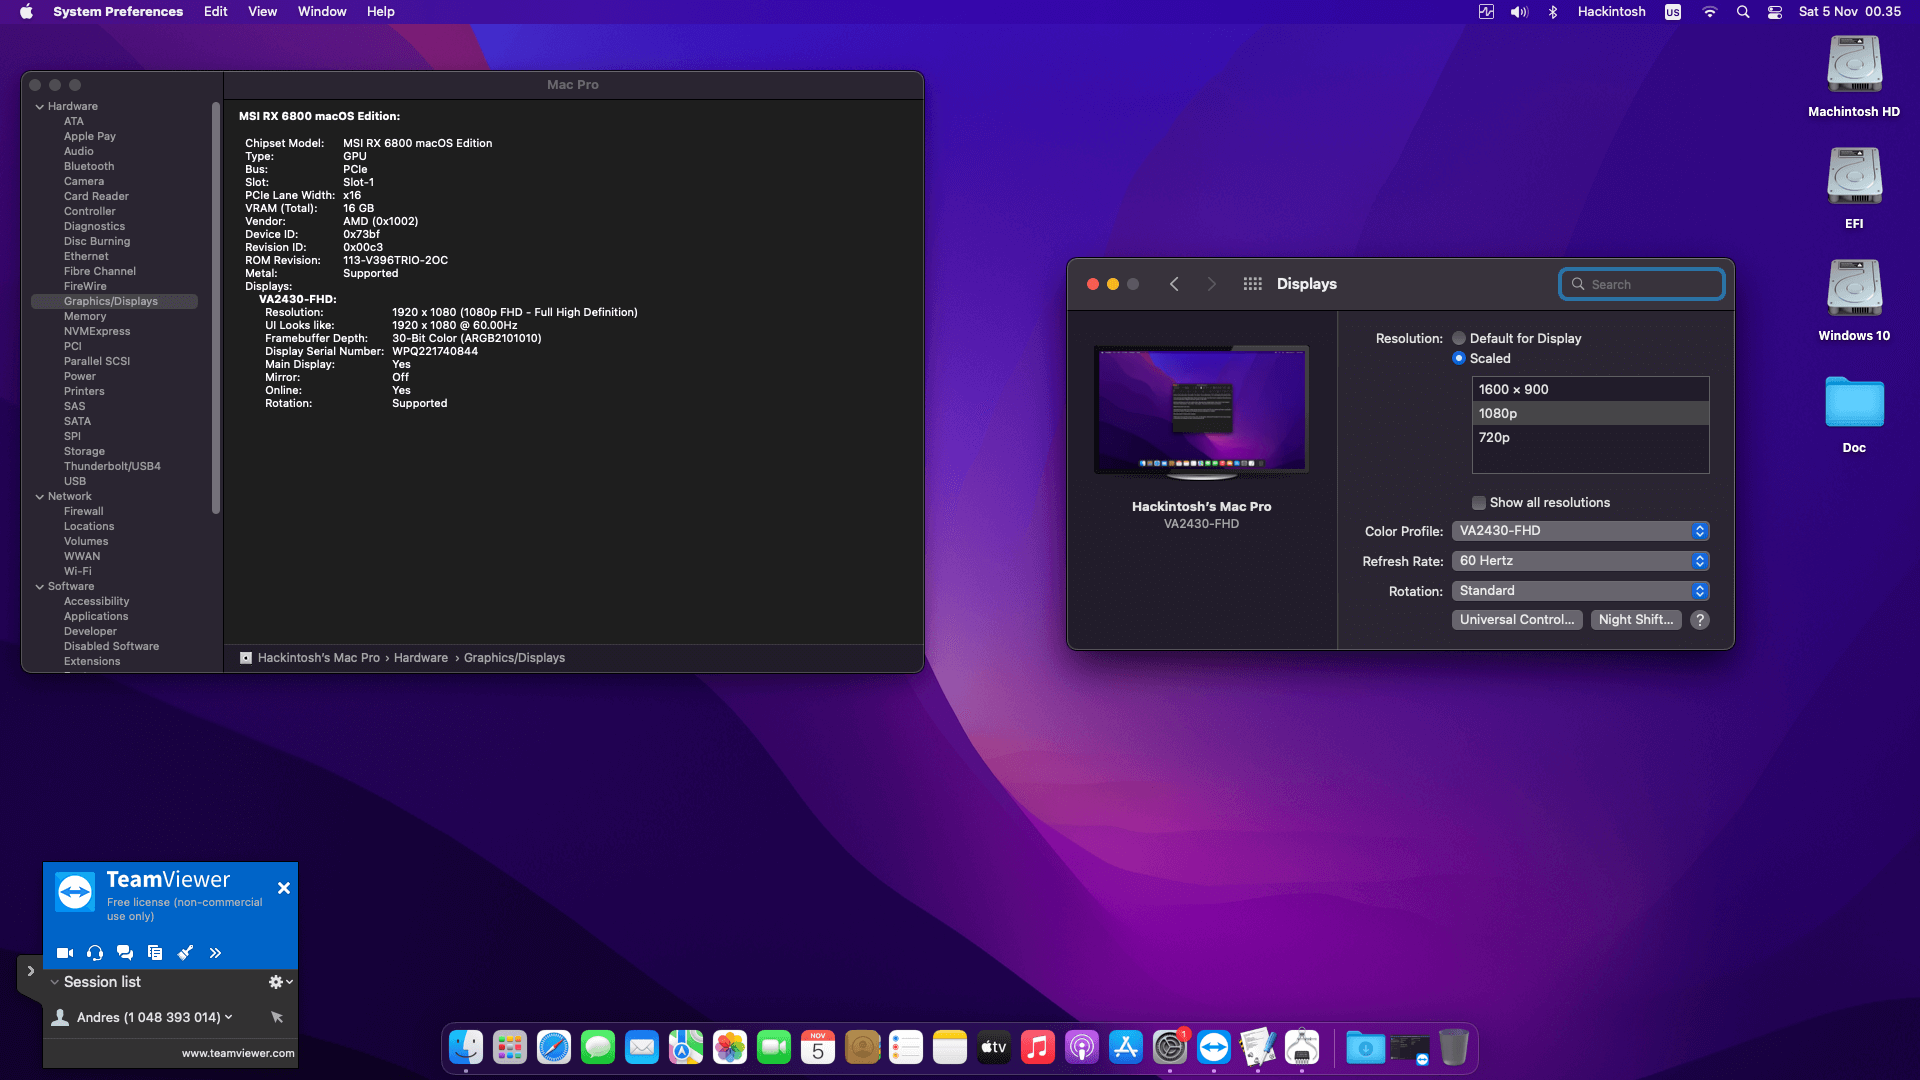Select the EFI drive on desktop
1920x1080 pixels.
click(x=1855, y=187)
